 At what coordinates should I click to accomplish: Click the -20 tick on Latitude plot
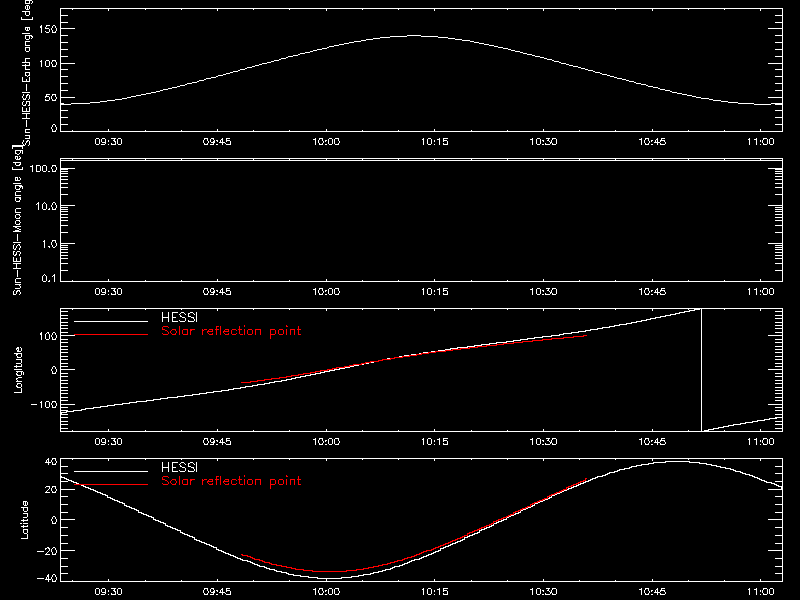click(47, 551)
